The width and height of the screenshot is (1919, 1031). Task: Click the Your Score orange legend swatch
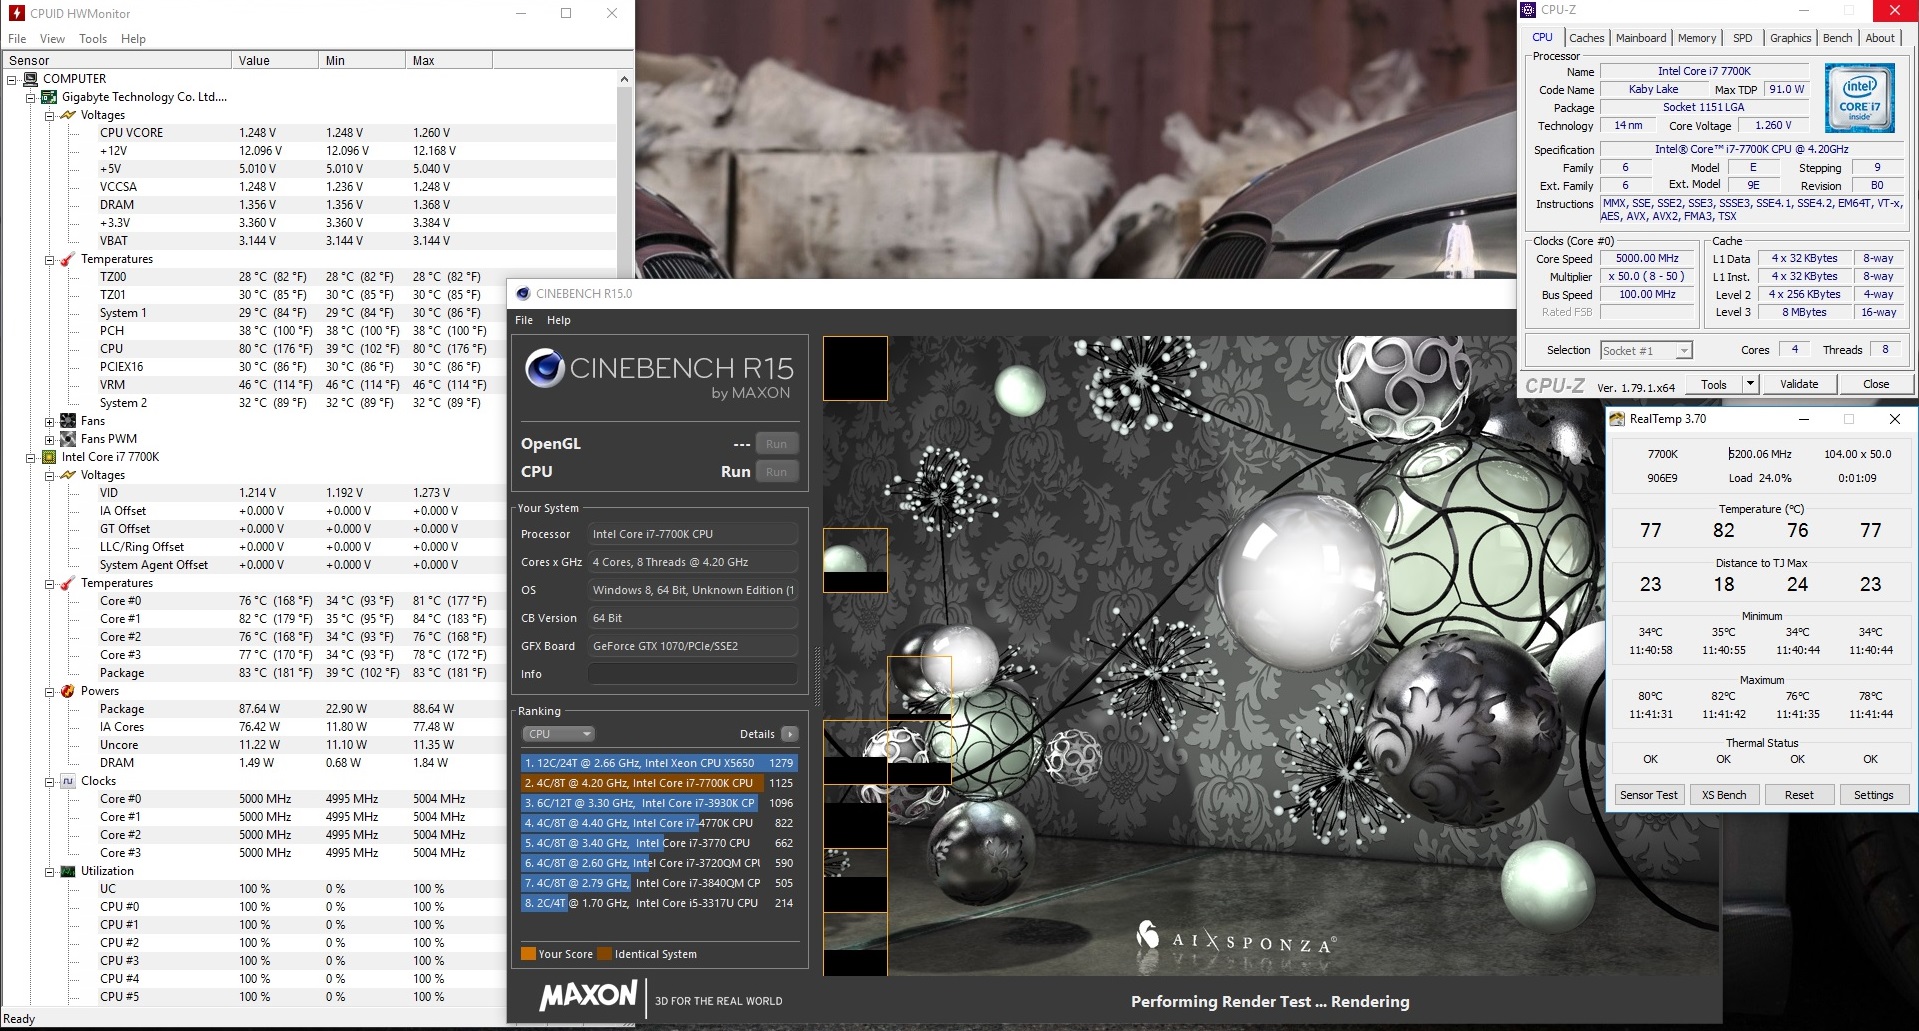click(528, 954)
